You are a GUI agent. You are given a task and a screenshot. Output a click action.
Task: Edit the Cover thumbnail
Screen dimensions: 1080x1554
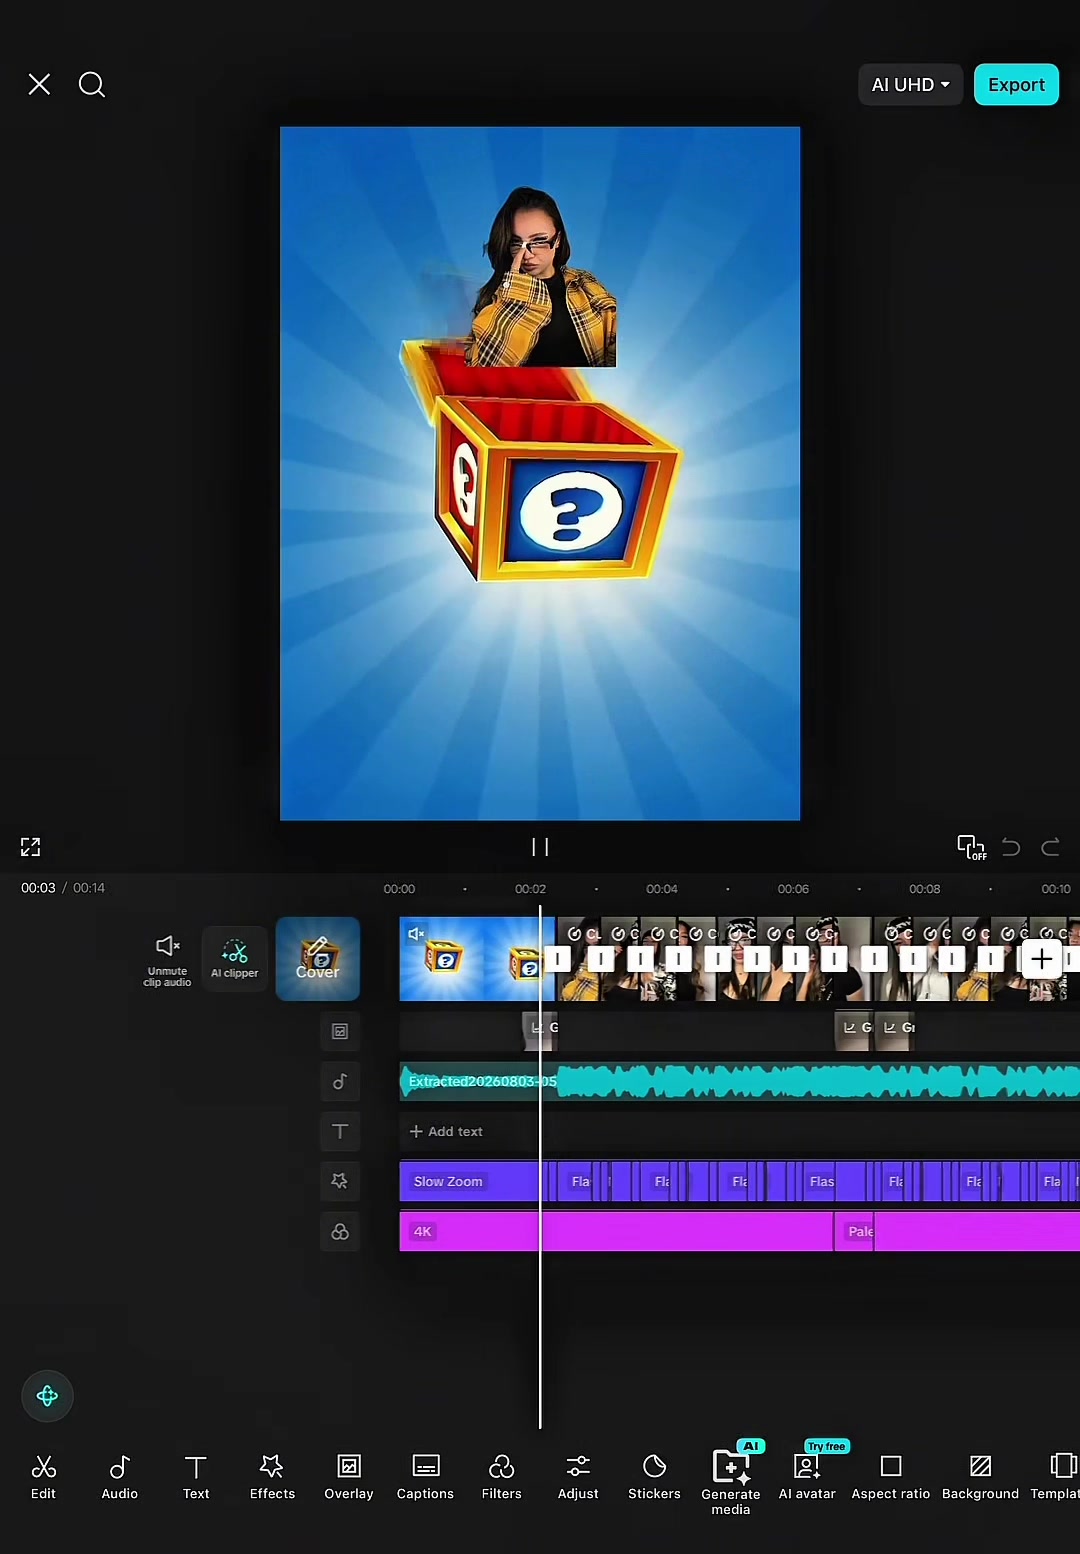pos(318,959)
